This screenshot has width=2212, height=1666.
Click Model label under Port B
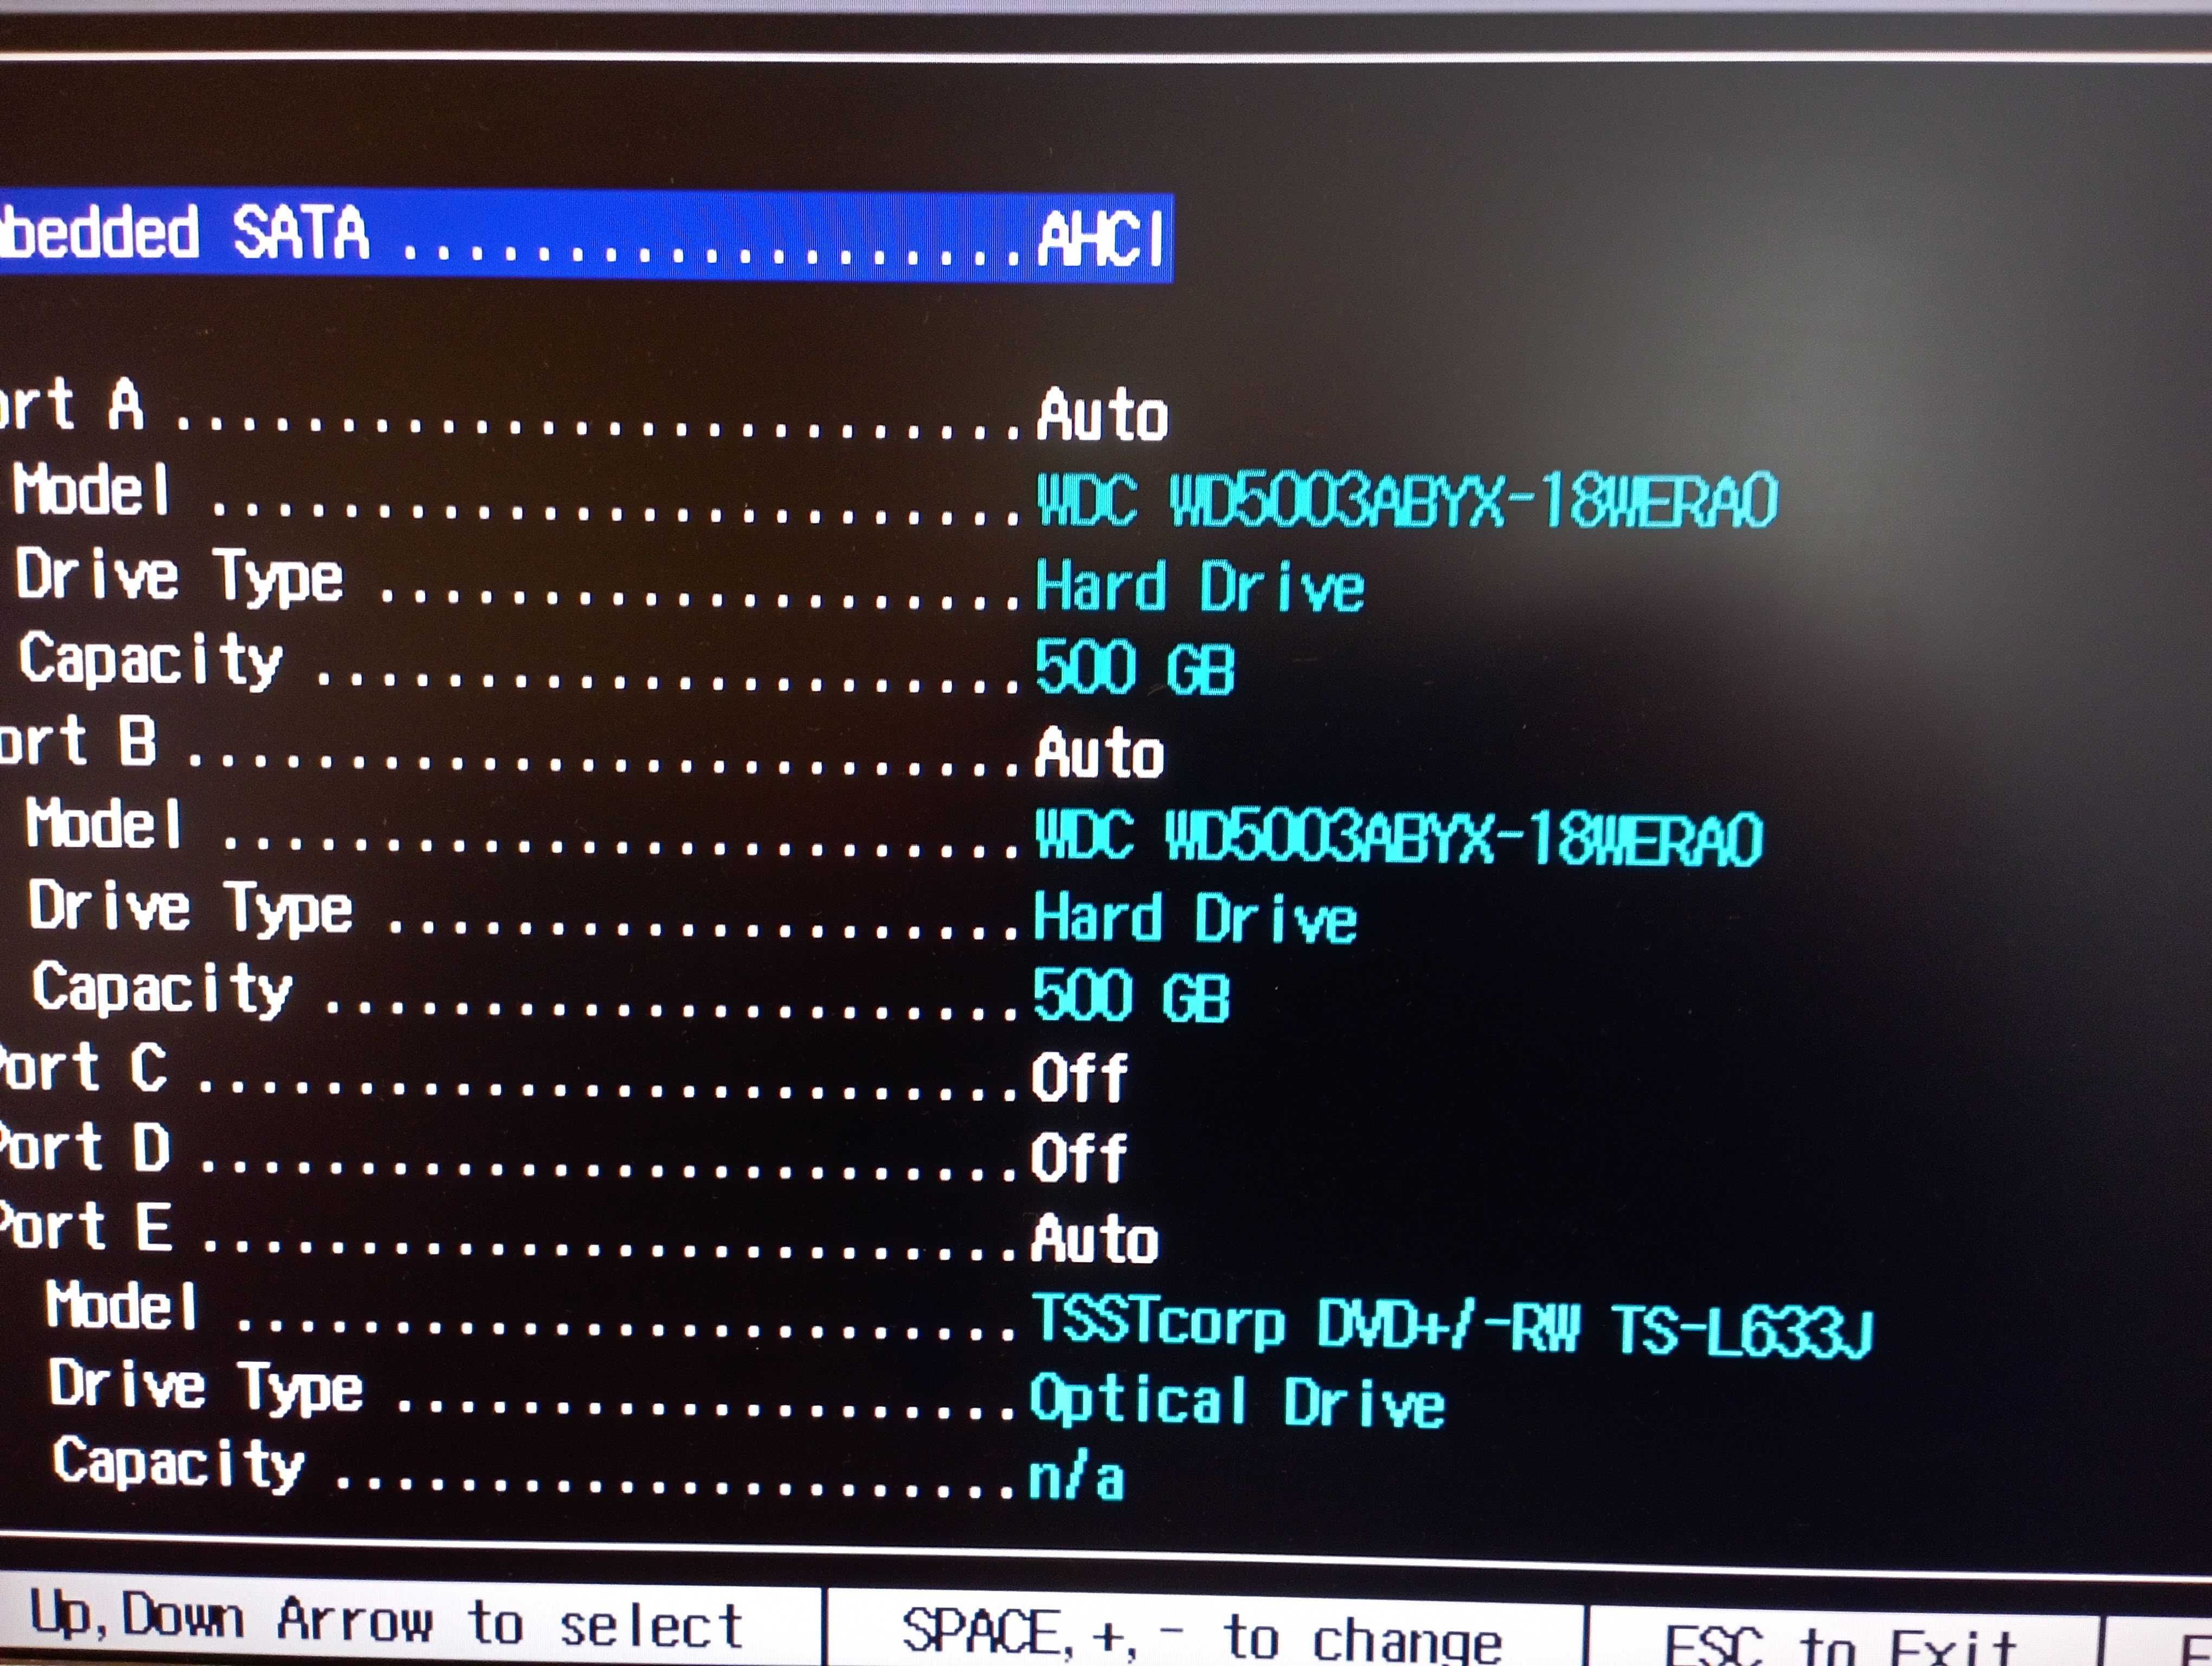coord(104,823)
